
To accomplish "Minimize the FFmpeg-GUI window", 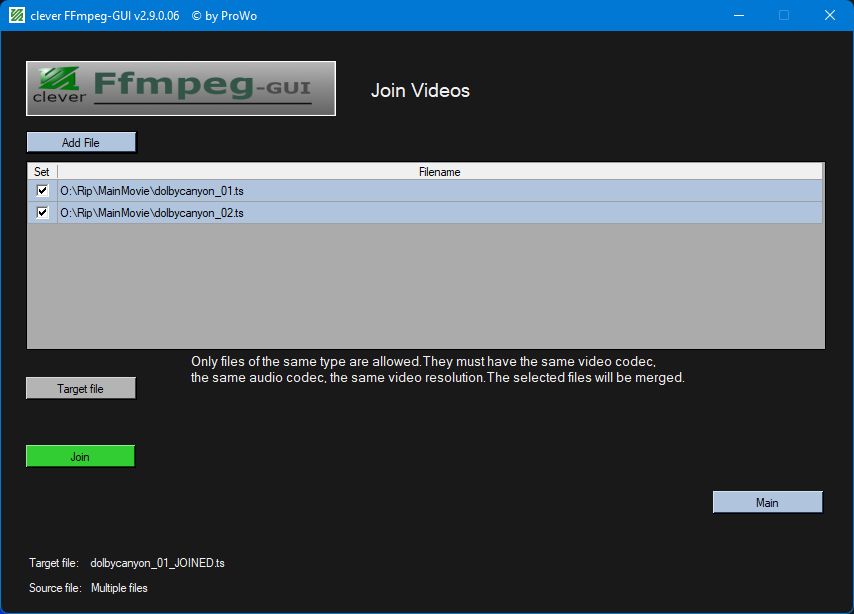I will tap(739, 15).
